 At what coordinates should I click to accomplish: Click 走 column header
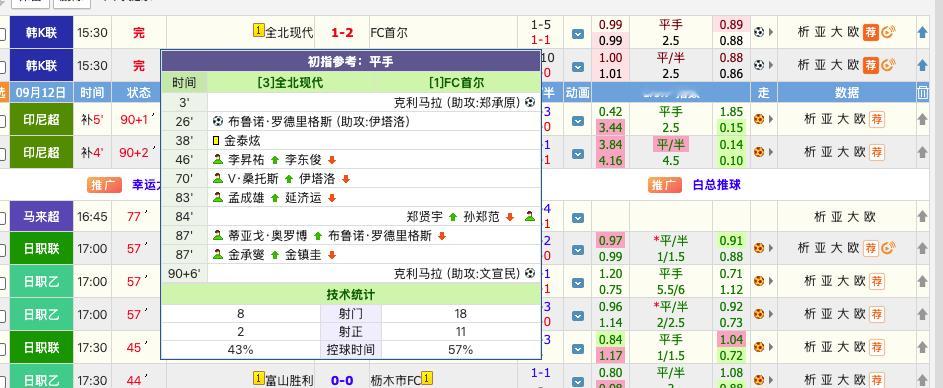pyautogui.click(x=763, y=93)
